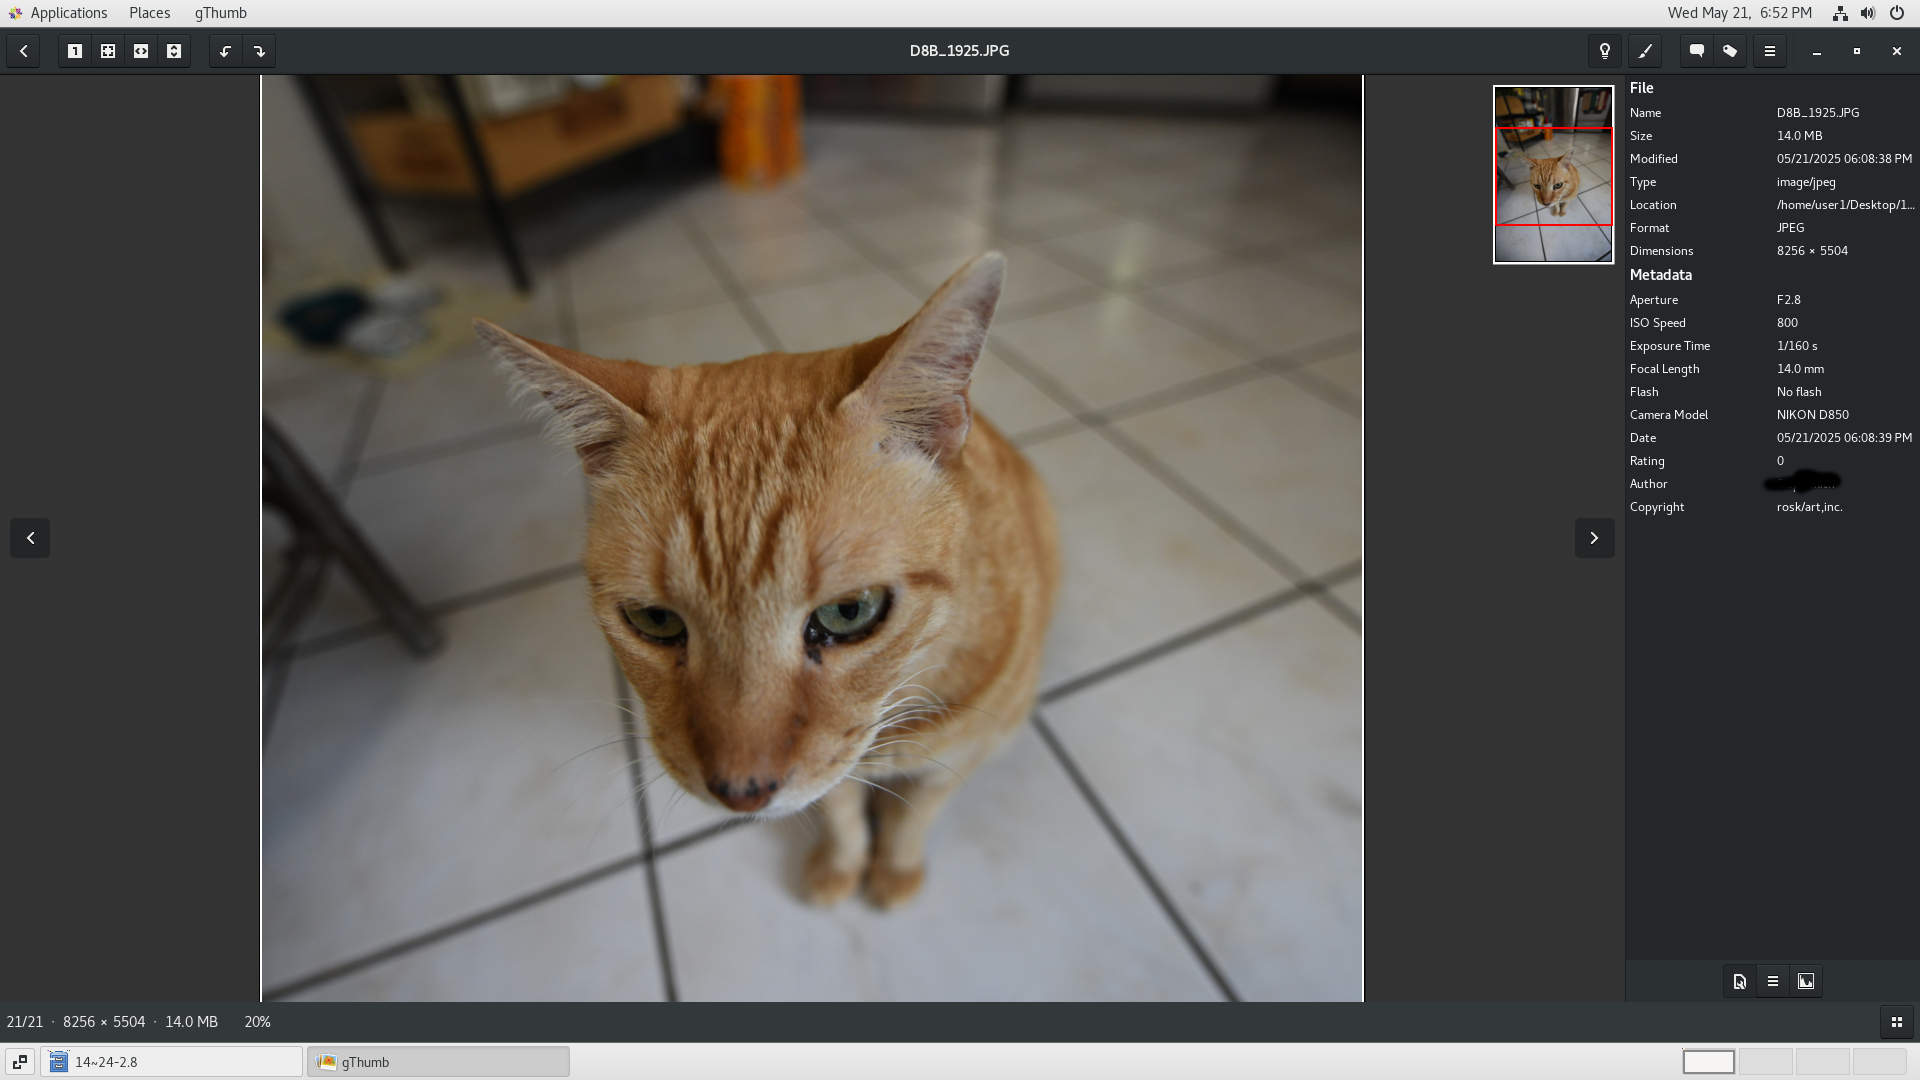Toggle the properties lightbulb button
1920x1080 pixels.
(x=1605, y=51)
